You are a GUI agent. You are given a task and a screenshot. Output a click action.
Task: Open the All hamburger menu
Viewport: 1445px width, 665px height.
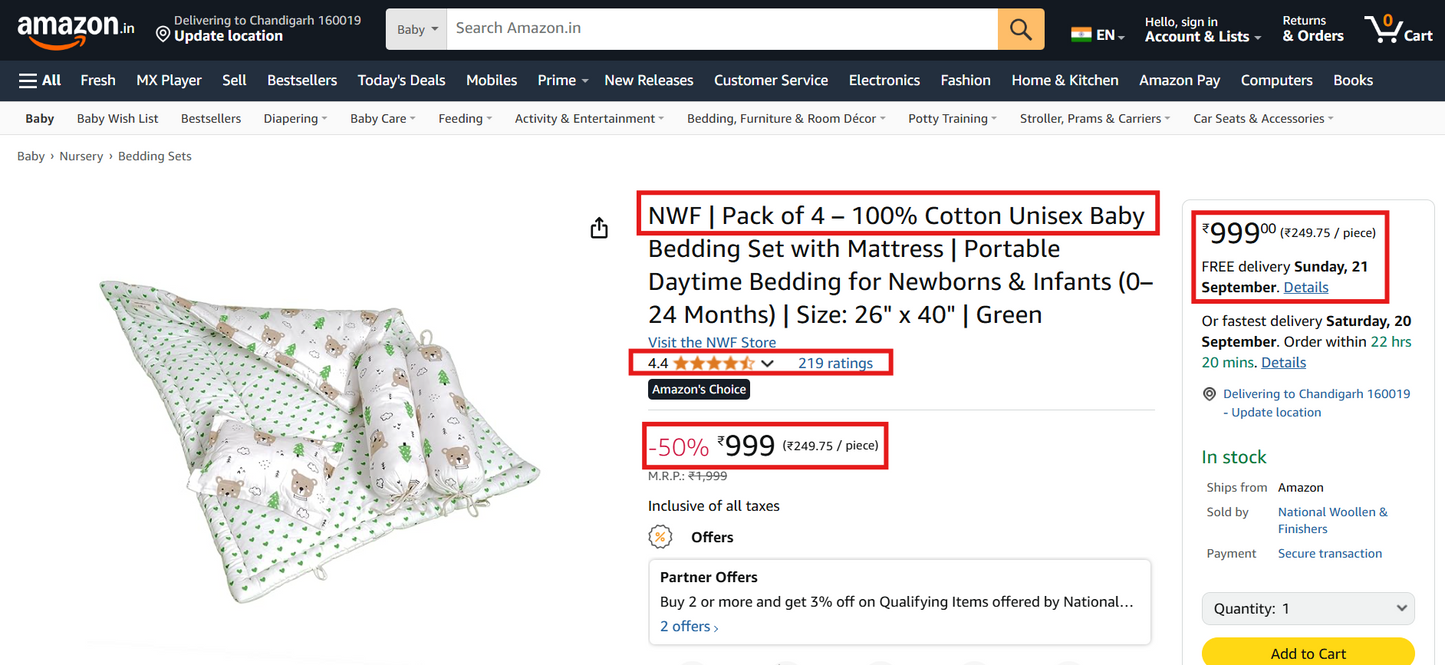[40, 80]
